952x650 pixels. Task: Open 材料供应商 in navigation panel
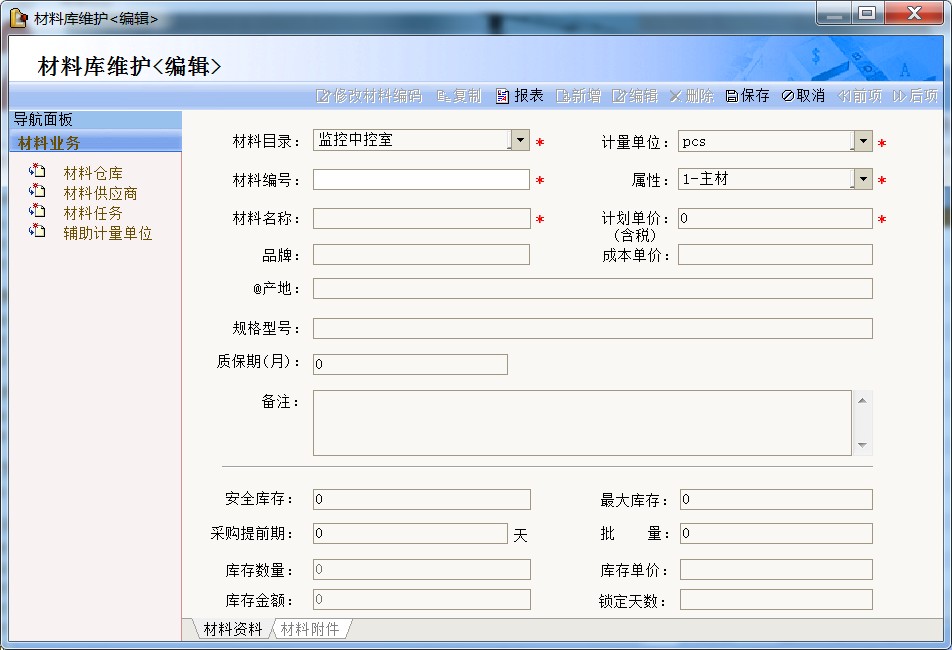pyautogui.click(x=100, y=193)
